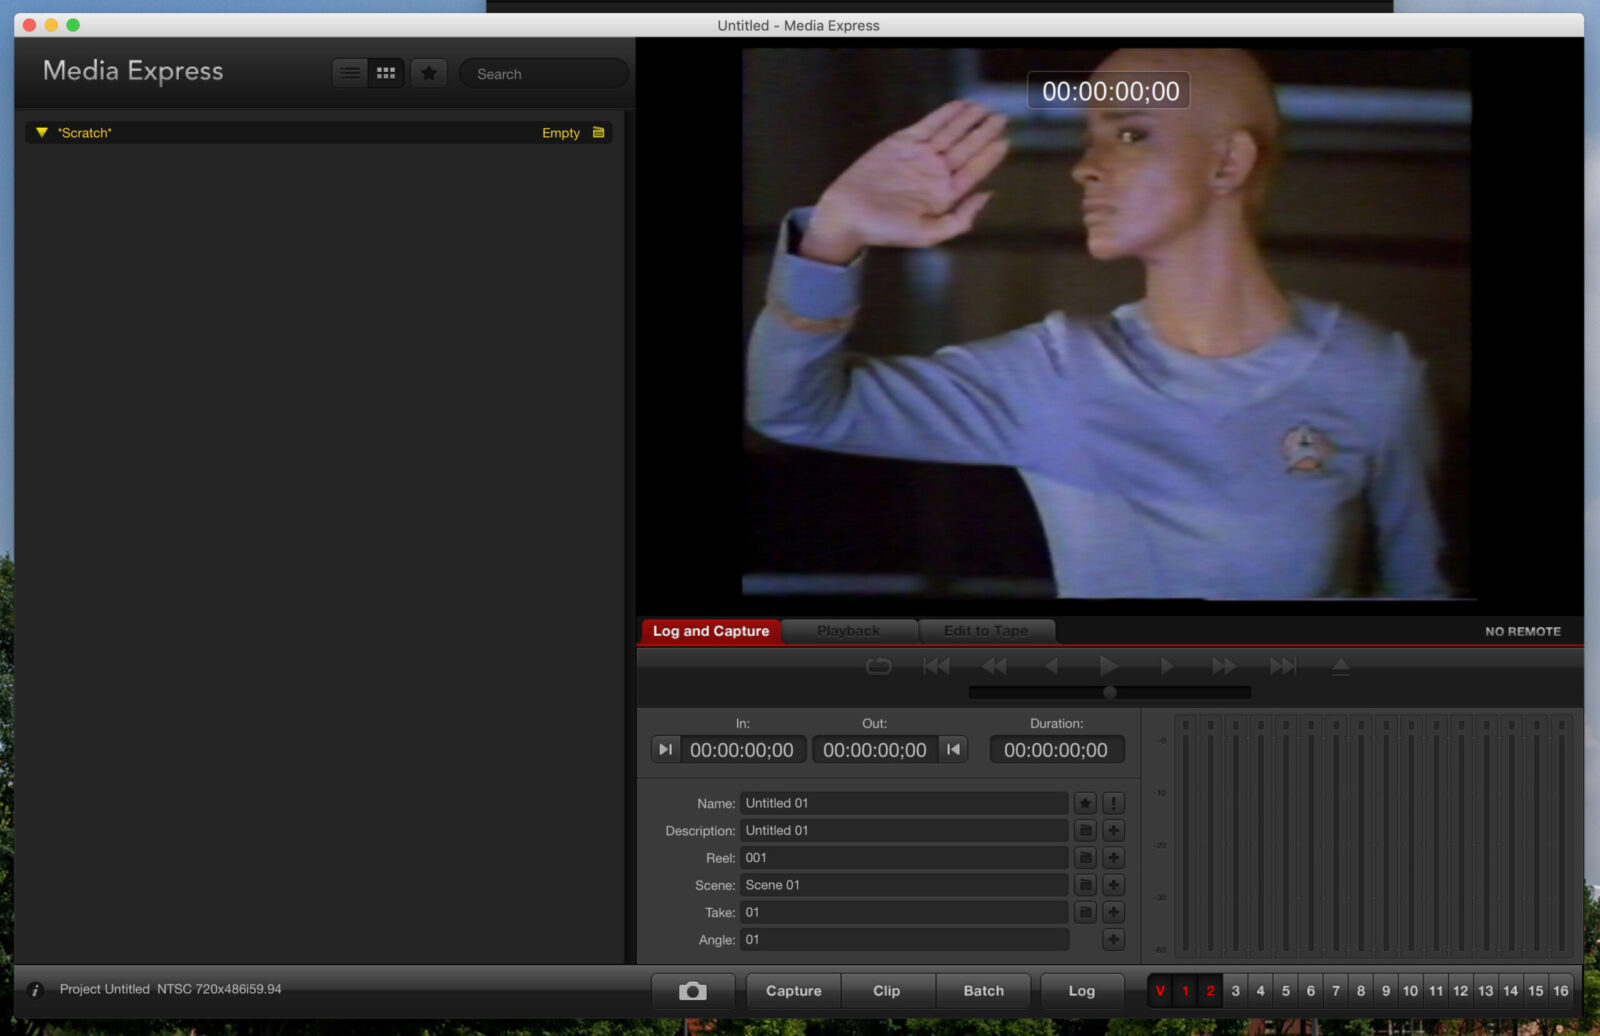Increment the Reel number
Image resolution: width=1600 pixels, height=1036 pixels.
pyautogui.click(x=1113, y=858)
